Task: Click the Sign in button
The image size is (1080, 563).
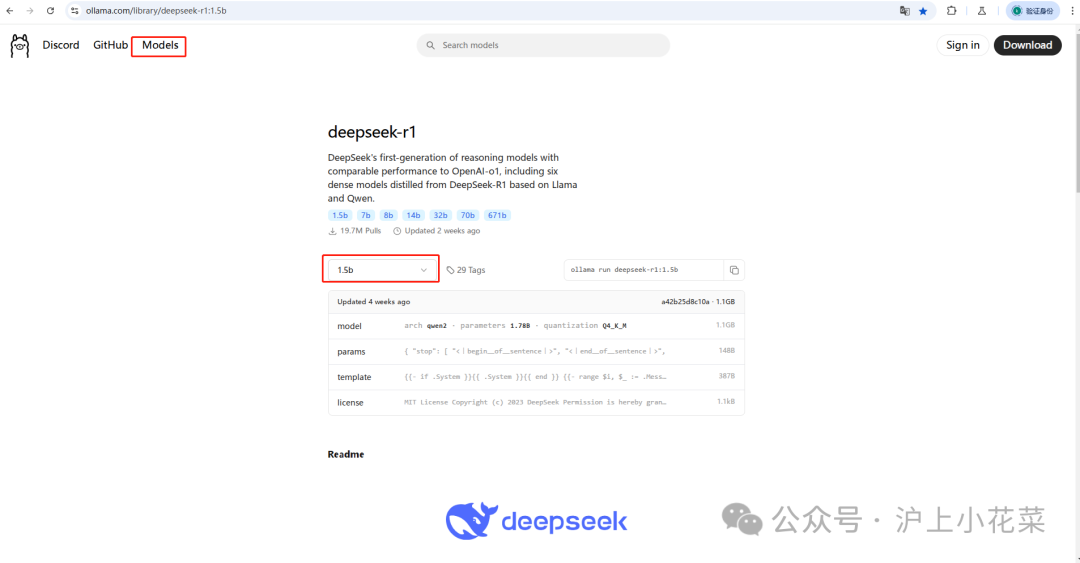Action: [962, 45]
